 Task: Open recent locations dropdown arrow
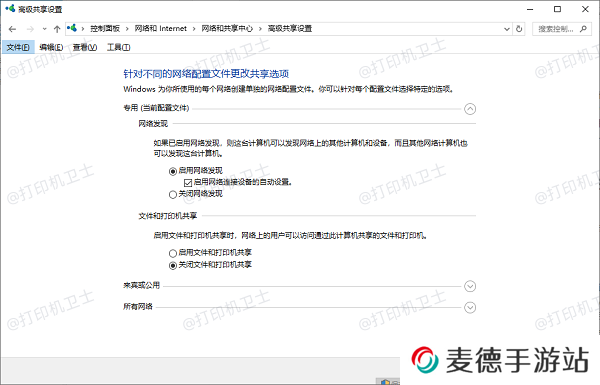click(44, 29)
